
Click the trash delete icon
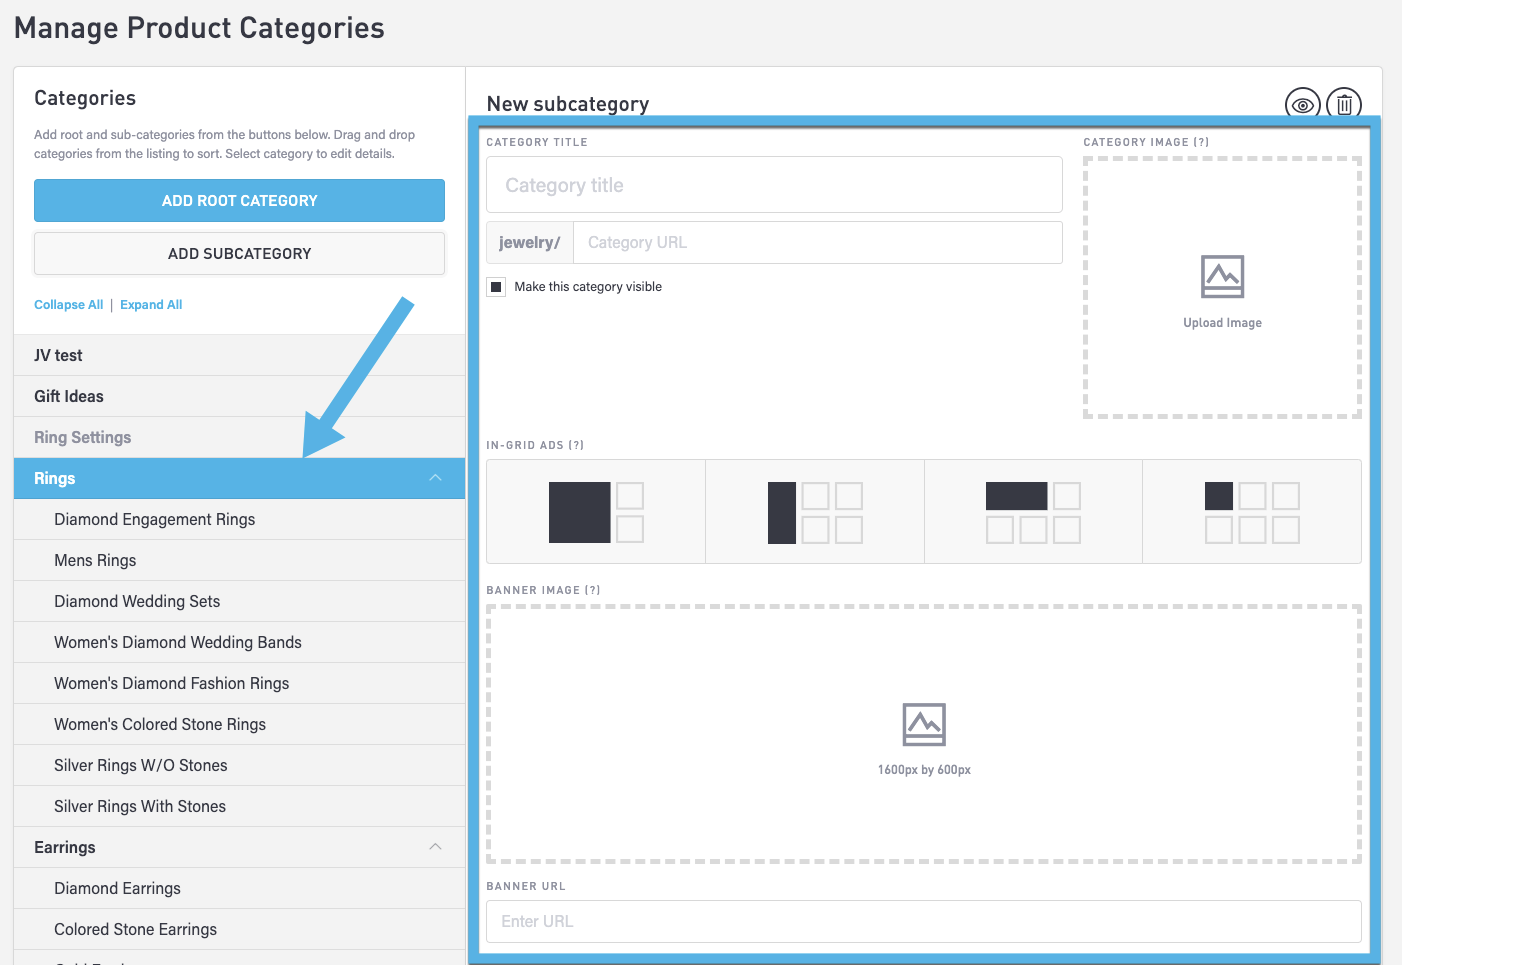(x=1344, y=104)
